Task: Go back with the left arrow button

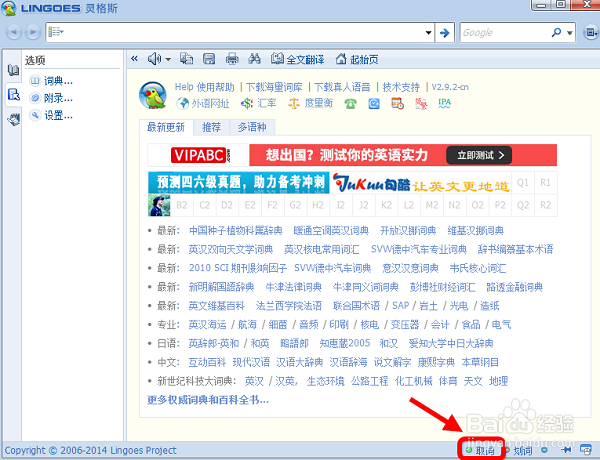Action: click(14, 32)
